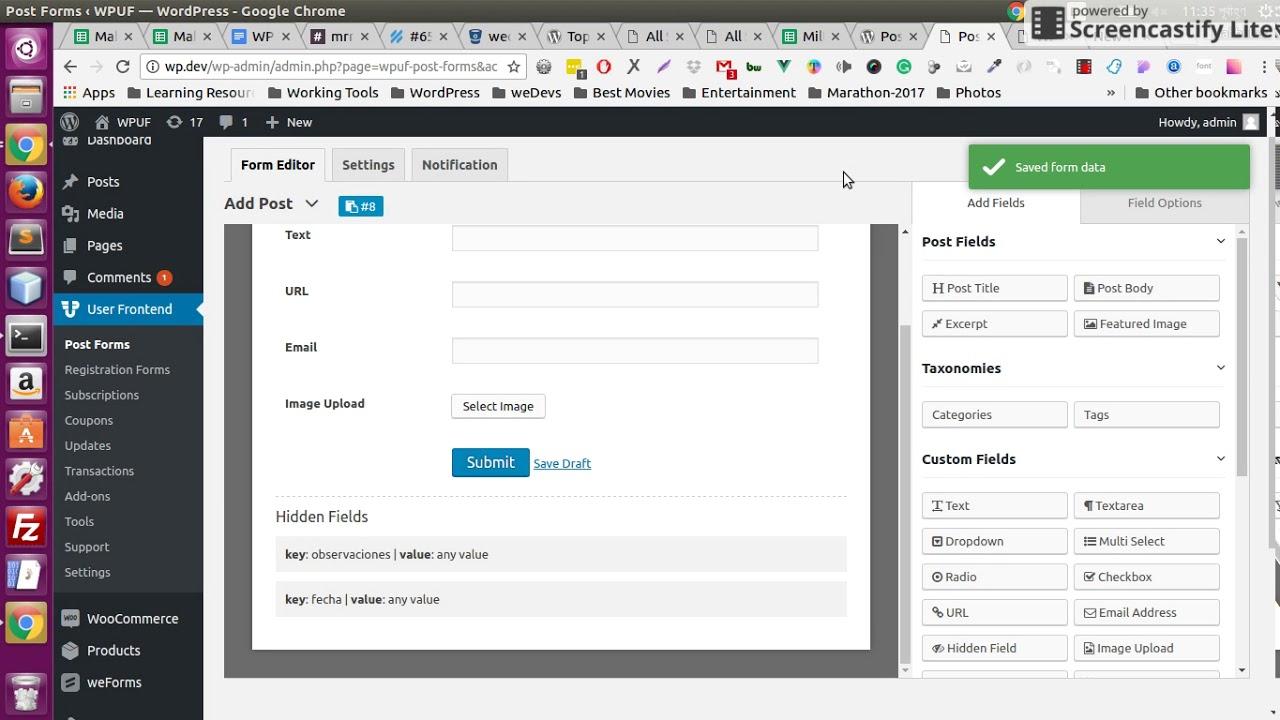Select the hidden field 'key: observaciones' row
This screenshot has width=1280, height=720.
tap(561, 554)
